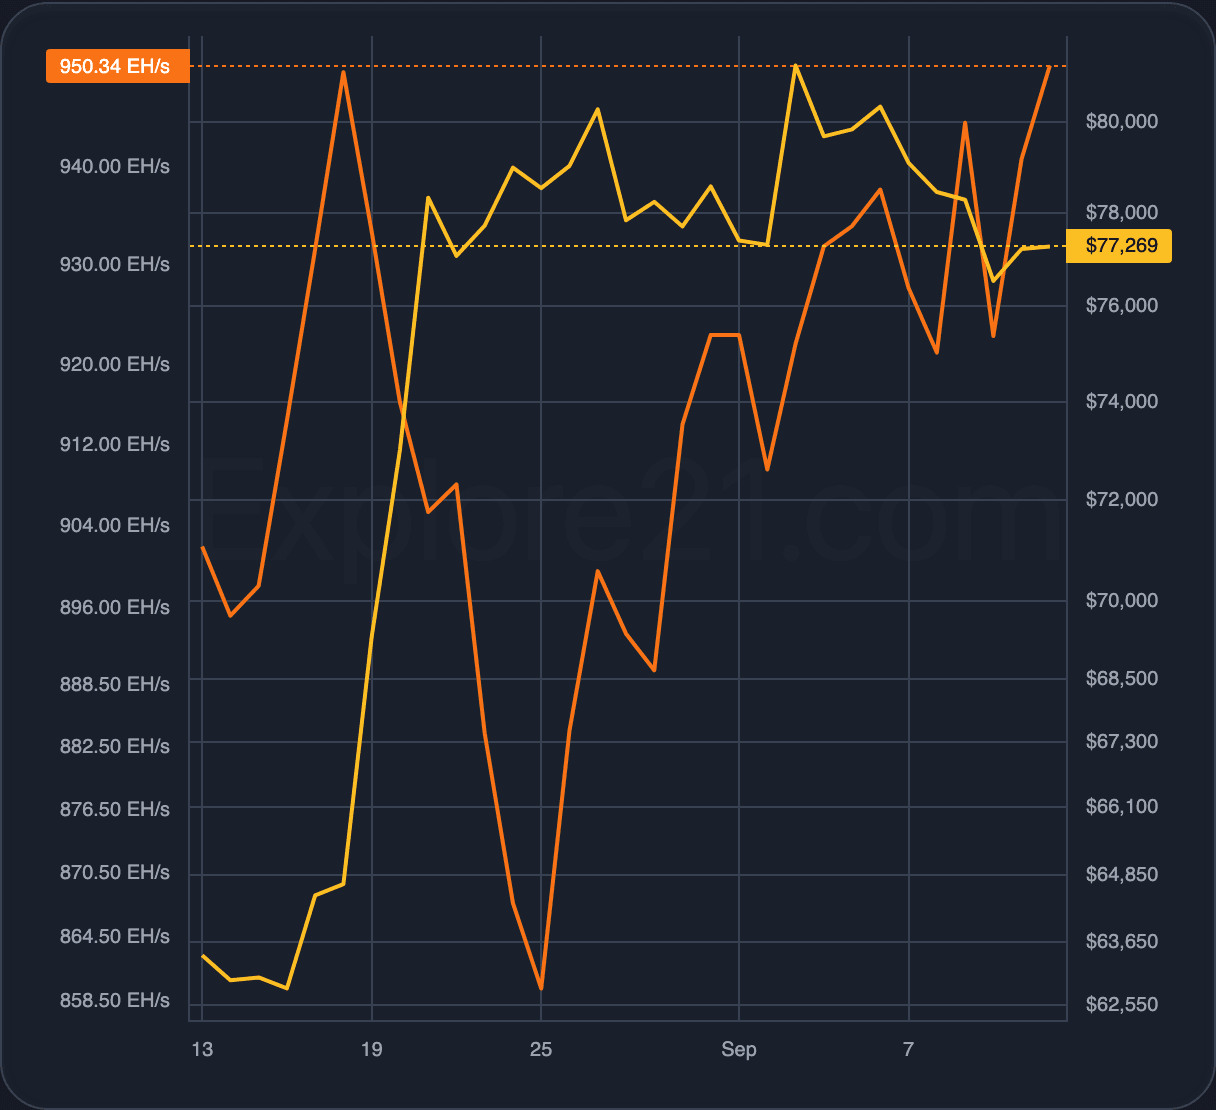Image resolution: width=1216 pixels, height=1110 pixels.
Task: Click the $72,000 price axis label
Action: point(1122,500)
